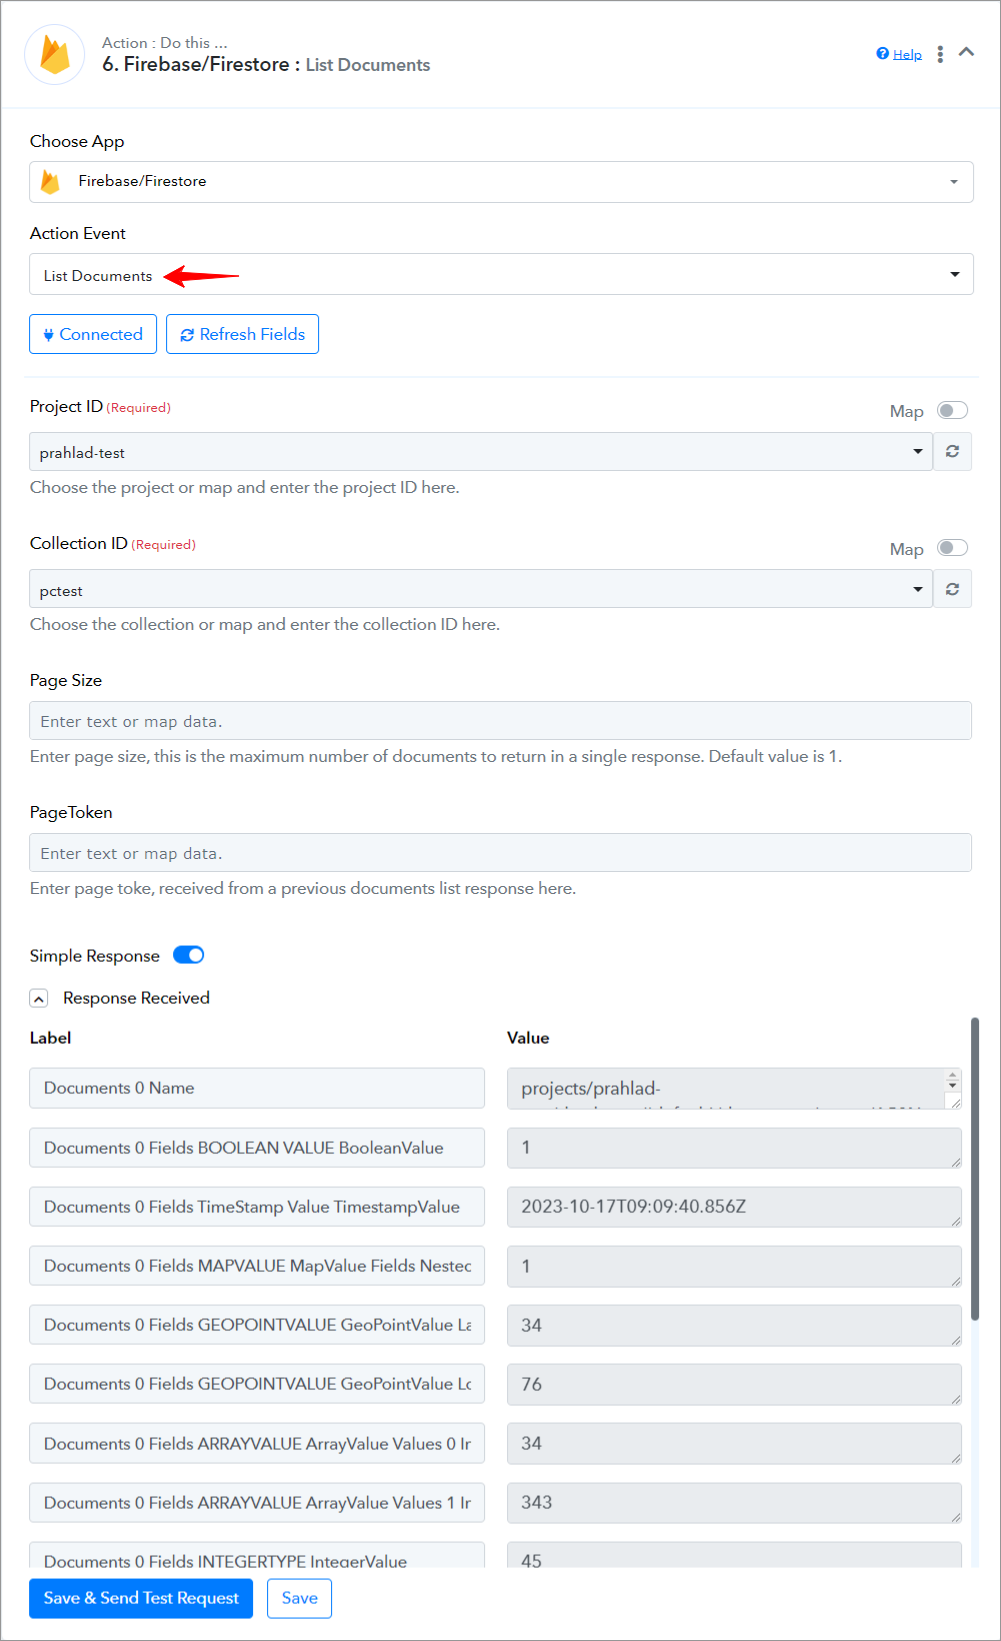Disable the Simple Response toggle
The height and width of the screenshot is (1641, 1001).
[188, 955]
